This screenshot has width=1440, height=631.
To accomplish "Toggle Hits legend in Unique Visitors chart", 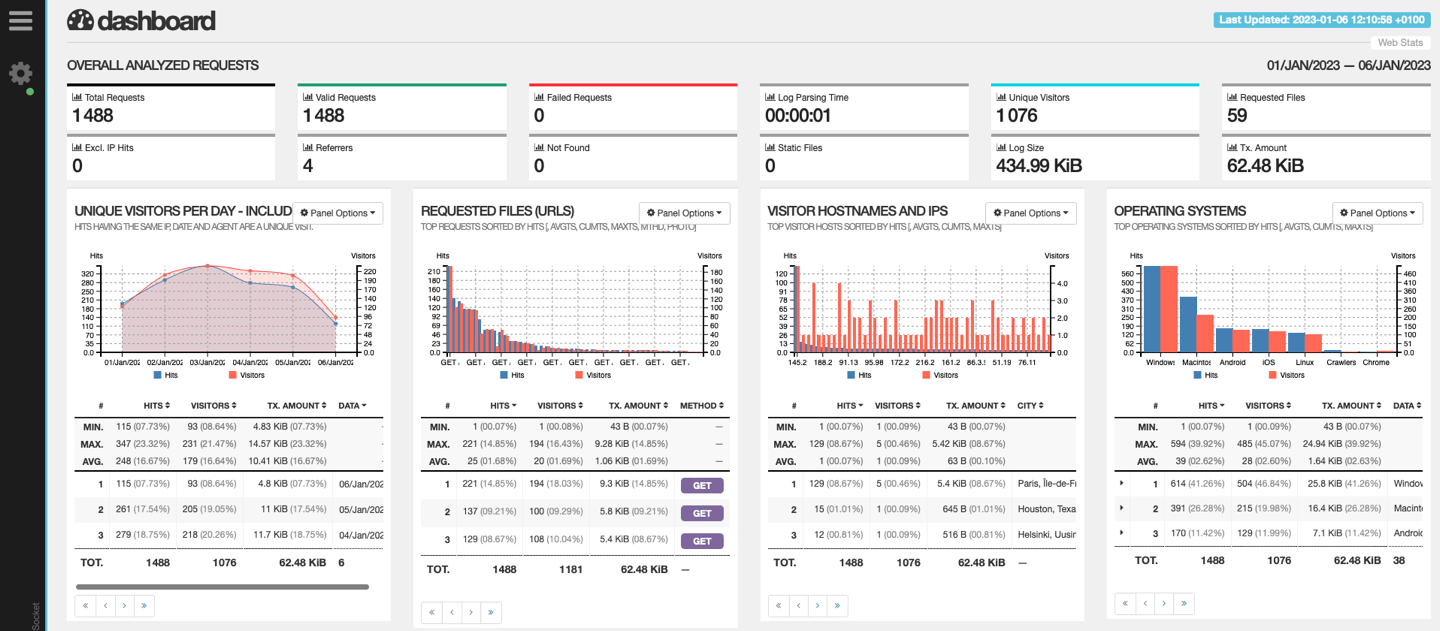I will tap(164, 375).
